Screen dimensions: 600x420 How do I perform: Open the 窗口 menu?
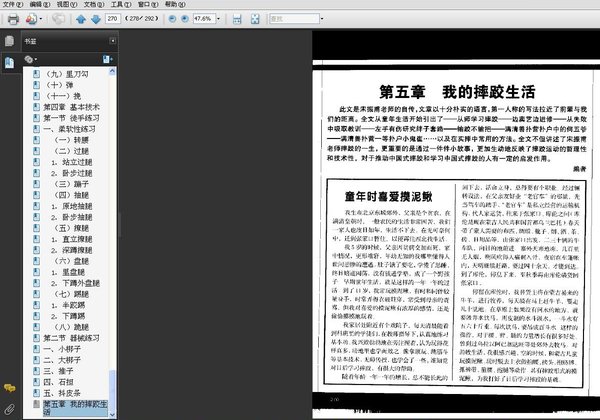(148, 5)
